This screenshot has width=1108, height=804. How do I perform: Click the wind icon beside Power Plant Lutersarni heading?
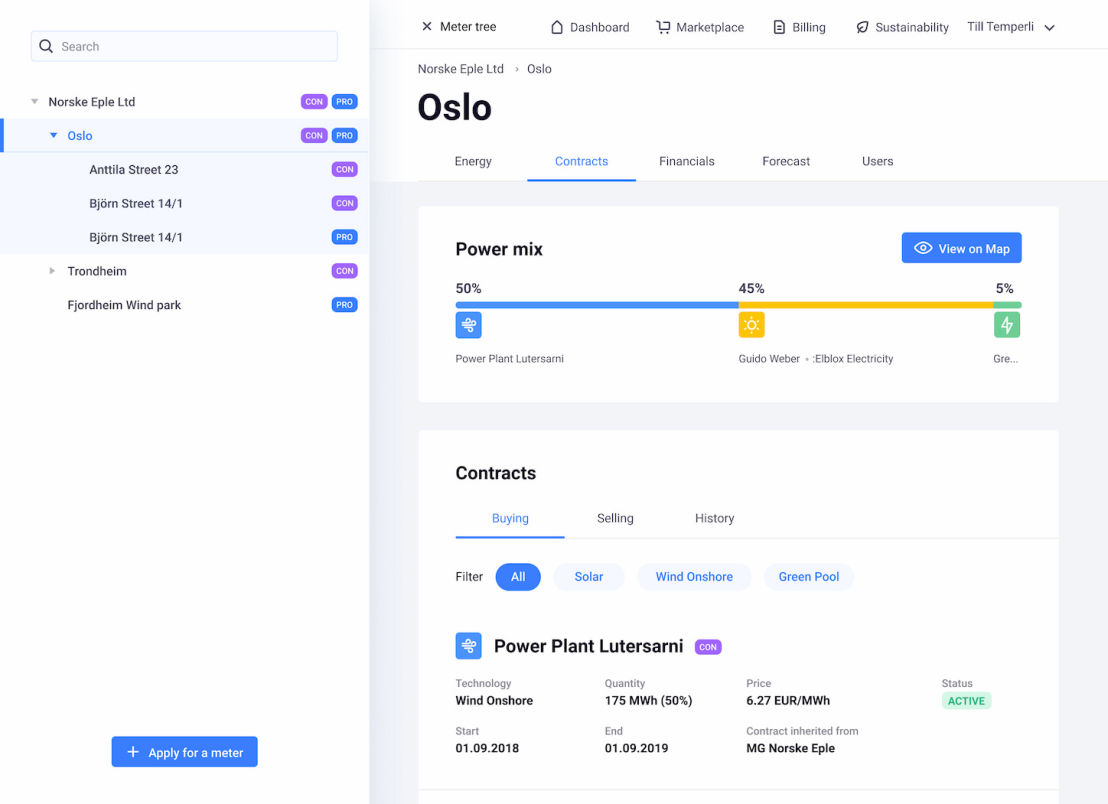click(468, 646)
